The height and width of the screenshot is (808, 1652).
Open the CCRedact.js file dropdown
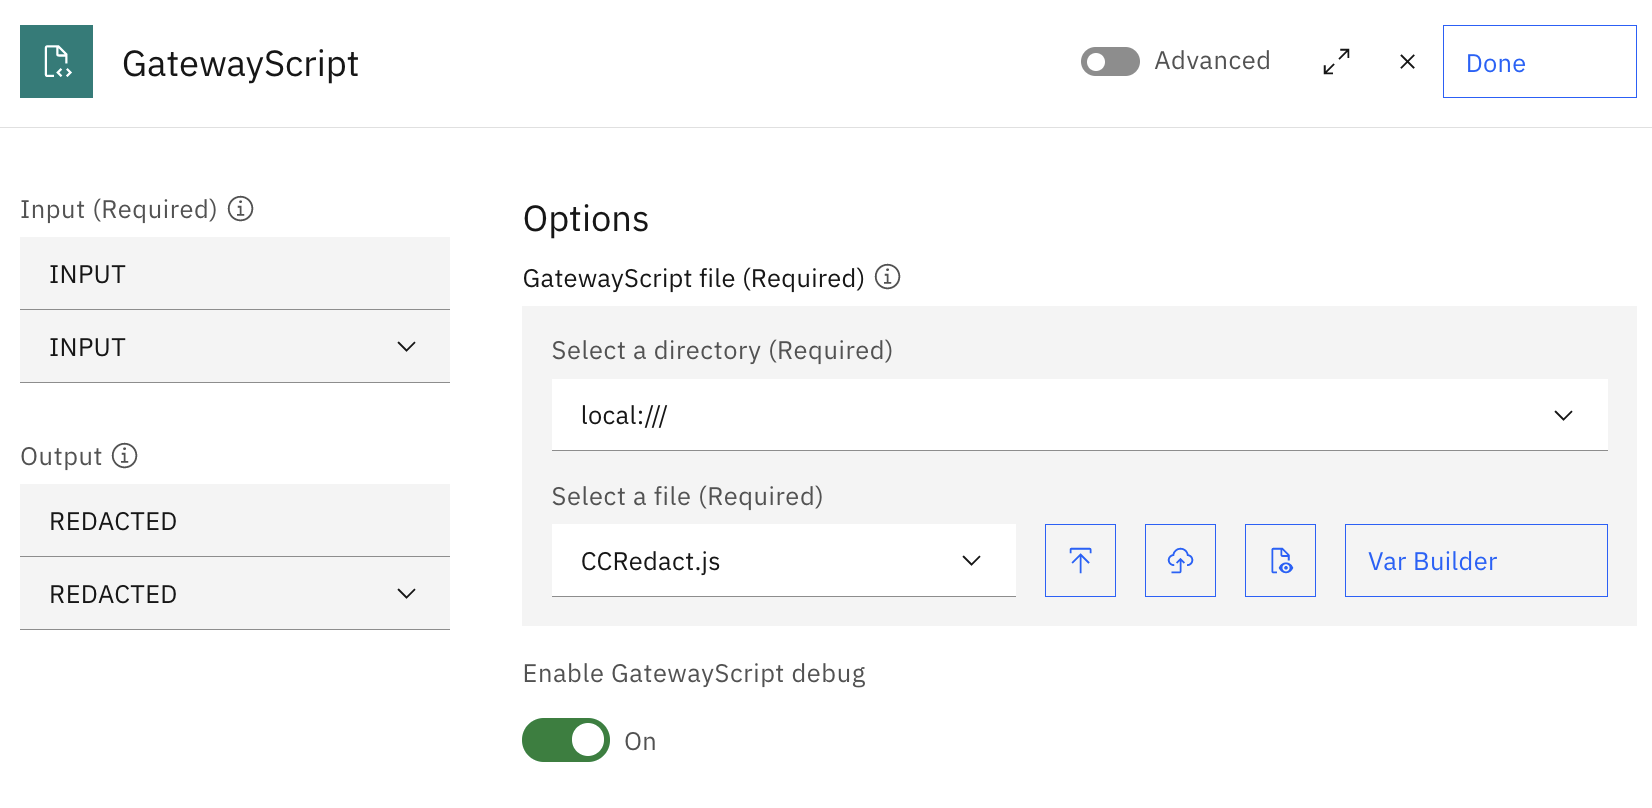pyautogui.click(x=783, y=561)
